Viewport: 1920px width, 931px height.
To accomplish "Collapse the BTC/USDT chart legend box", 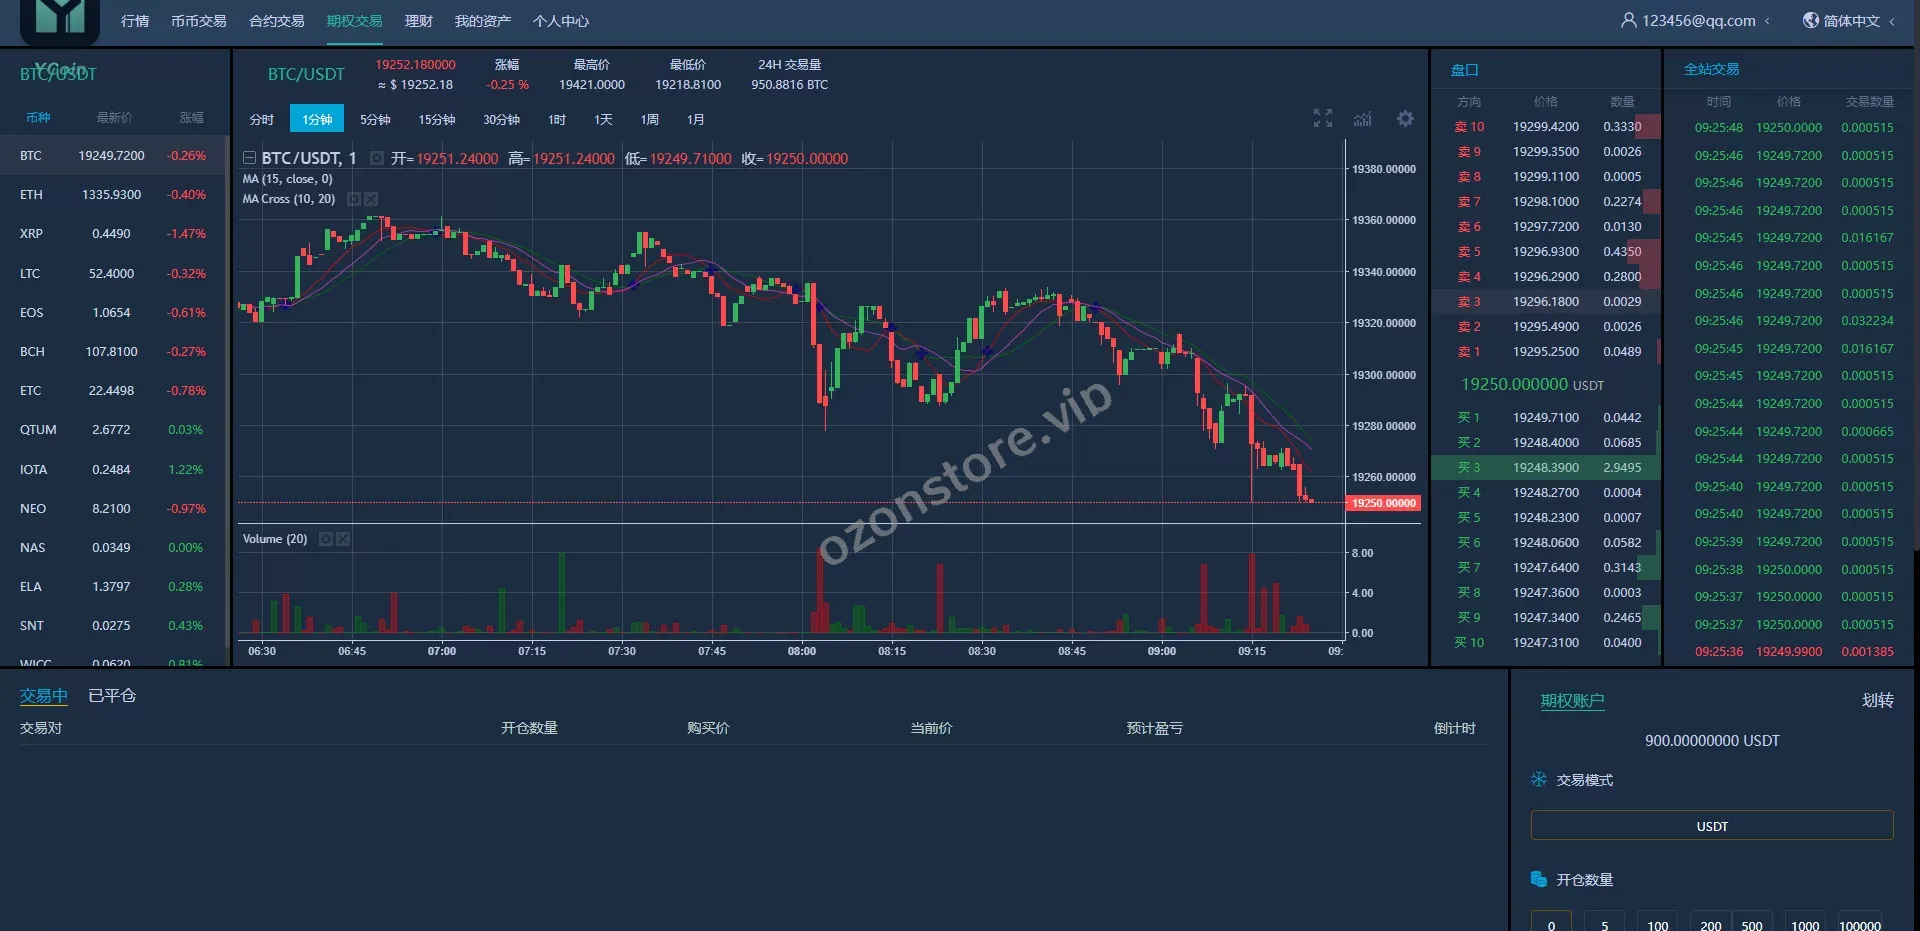I will [249, 158].
